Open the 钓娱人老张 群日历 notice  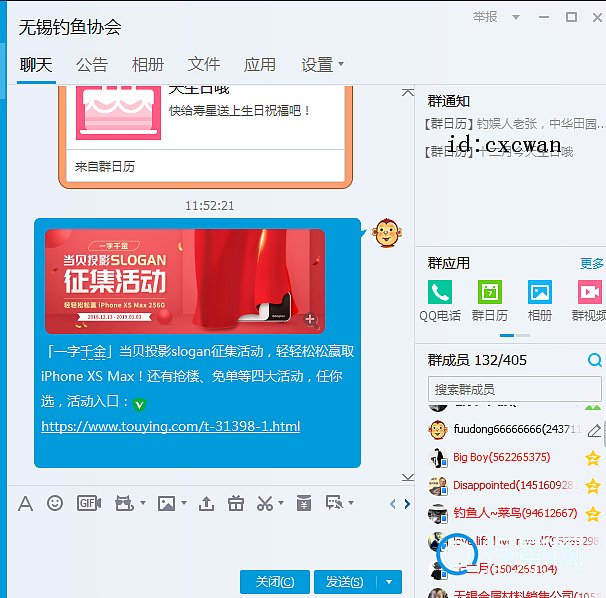tap(515, 124)
